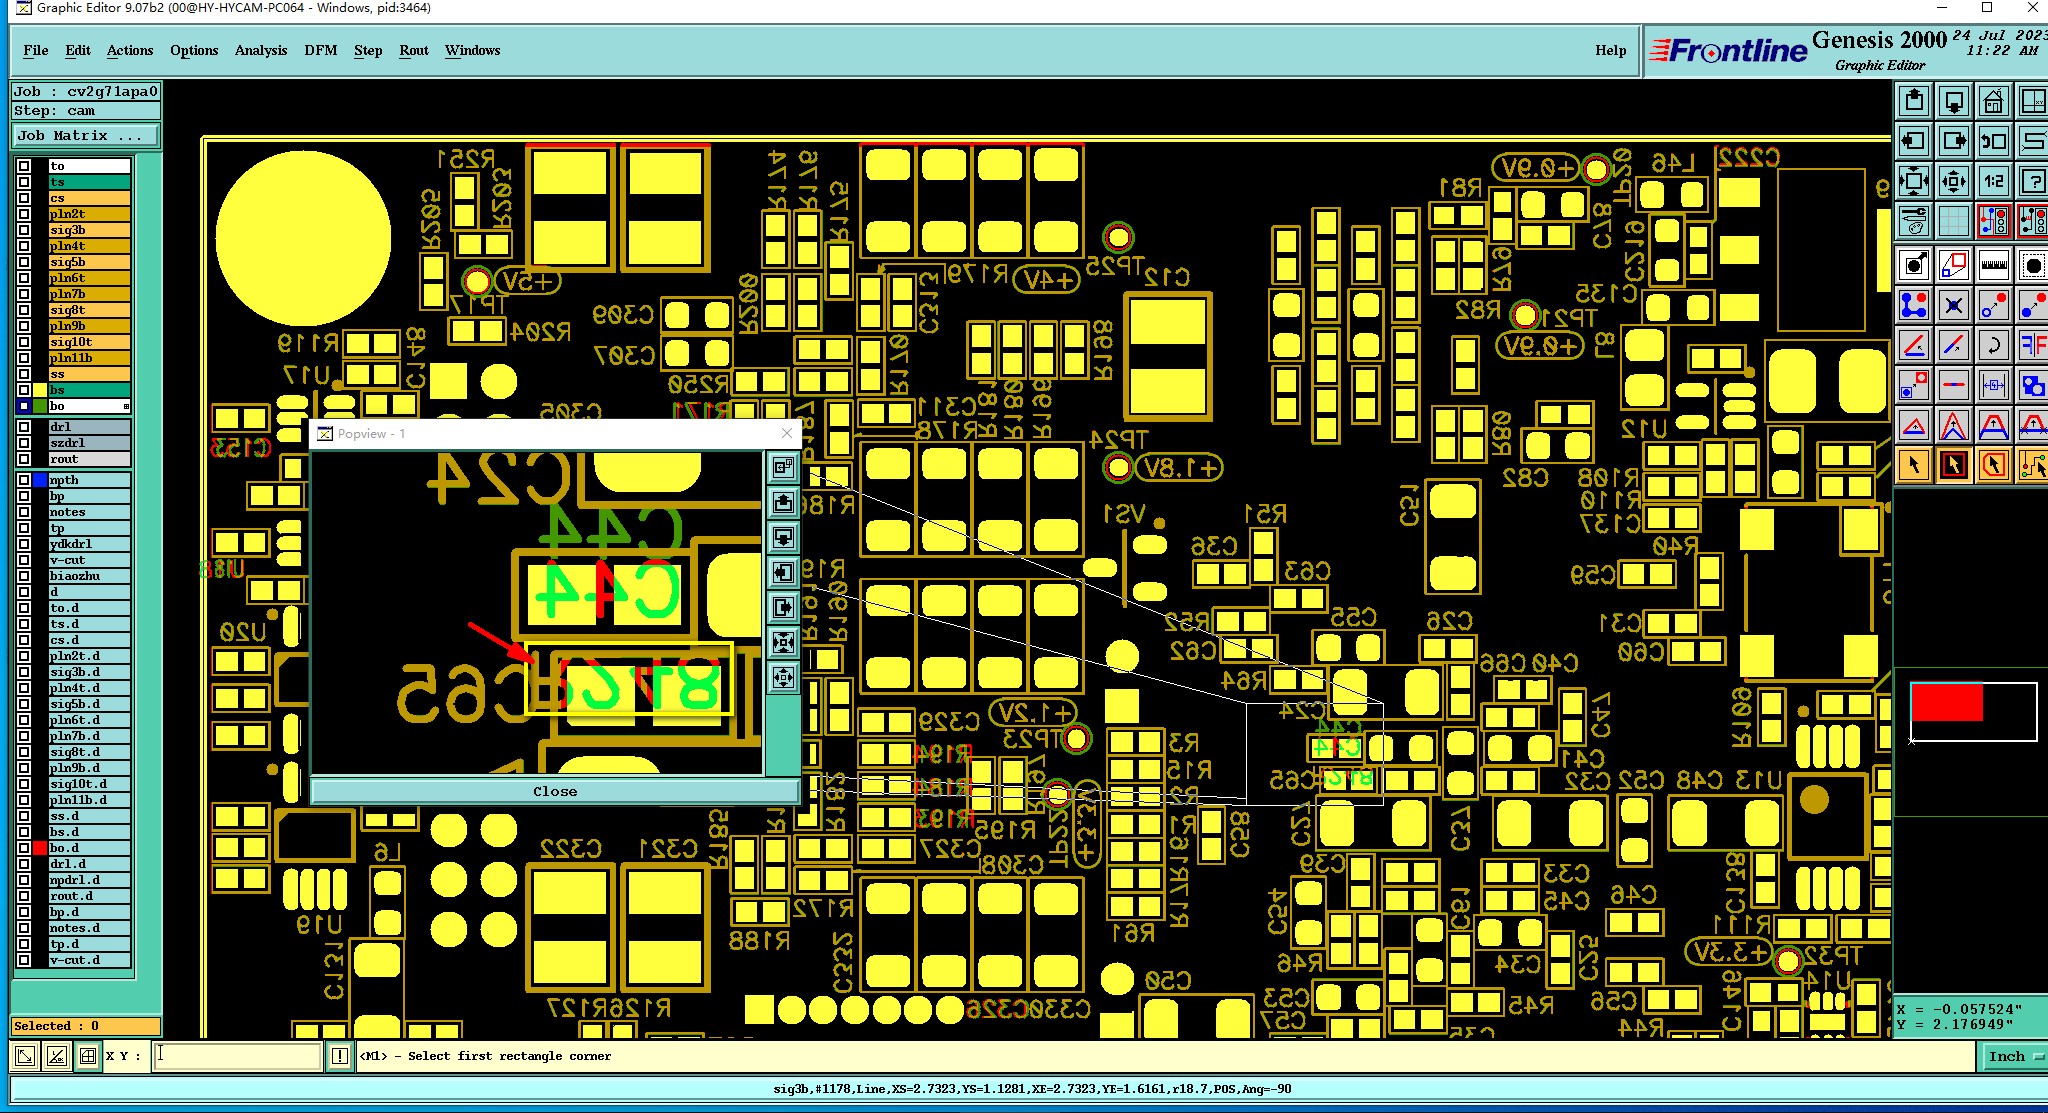This screenshot has width=2048, height=1113.
Task: Open the DFM menu
Action: tap(320, 50)
